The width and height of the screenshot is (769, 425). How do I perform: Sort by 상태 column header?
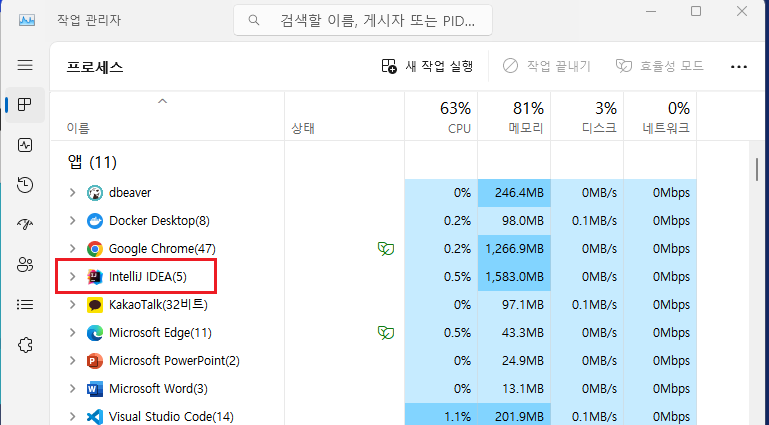coord(344,116)
